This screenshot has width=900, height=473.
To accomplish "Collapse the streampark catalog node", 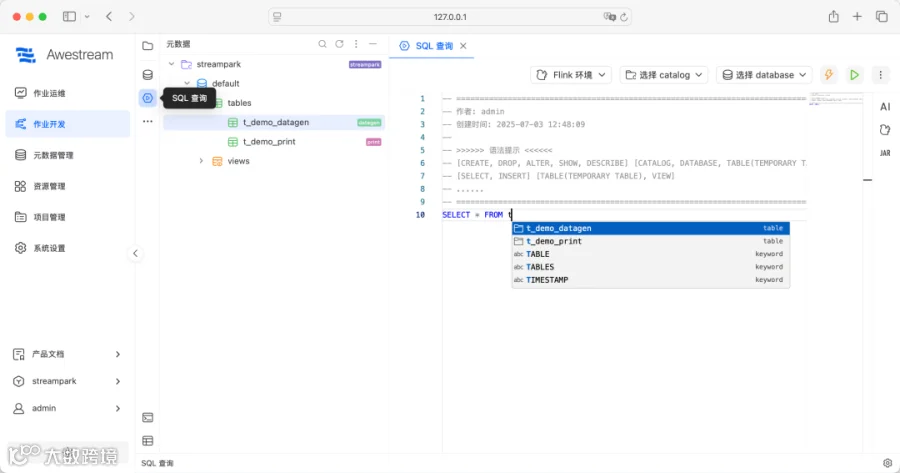I will (x=171, y=64).
